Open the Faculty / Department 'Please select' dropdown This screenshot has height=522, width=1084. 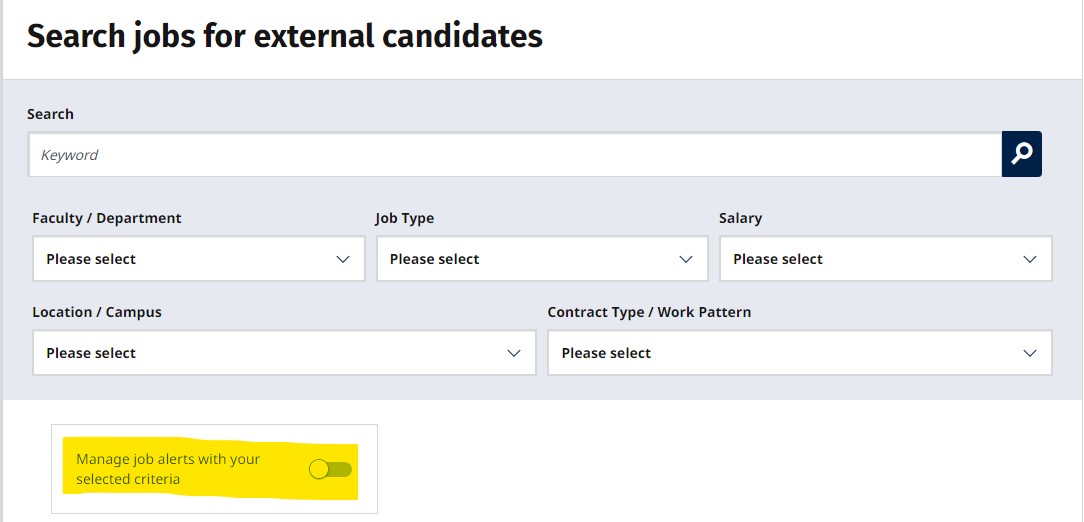[x=180, y=259]
